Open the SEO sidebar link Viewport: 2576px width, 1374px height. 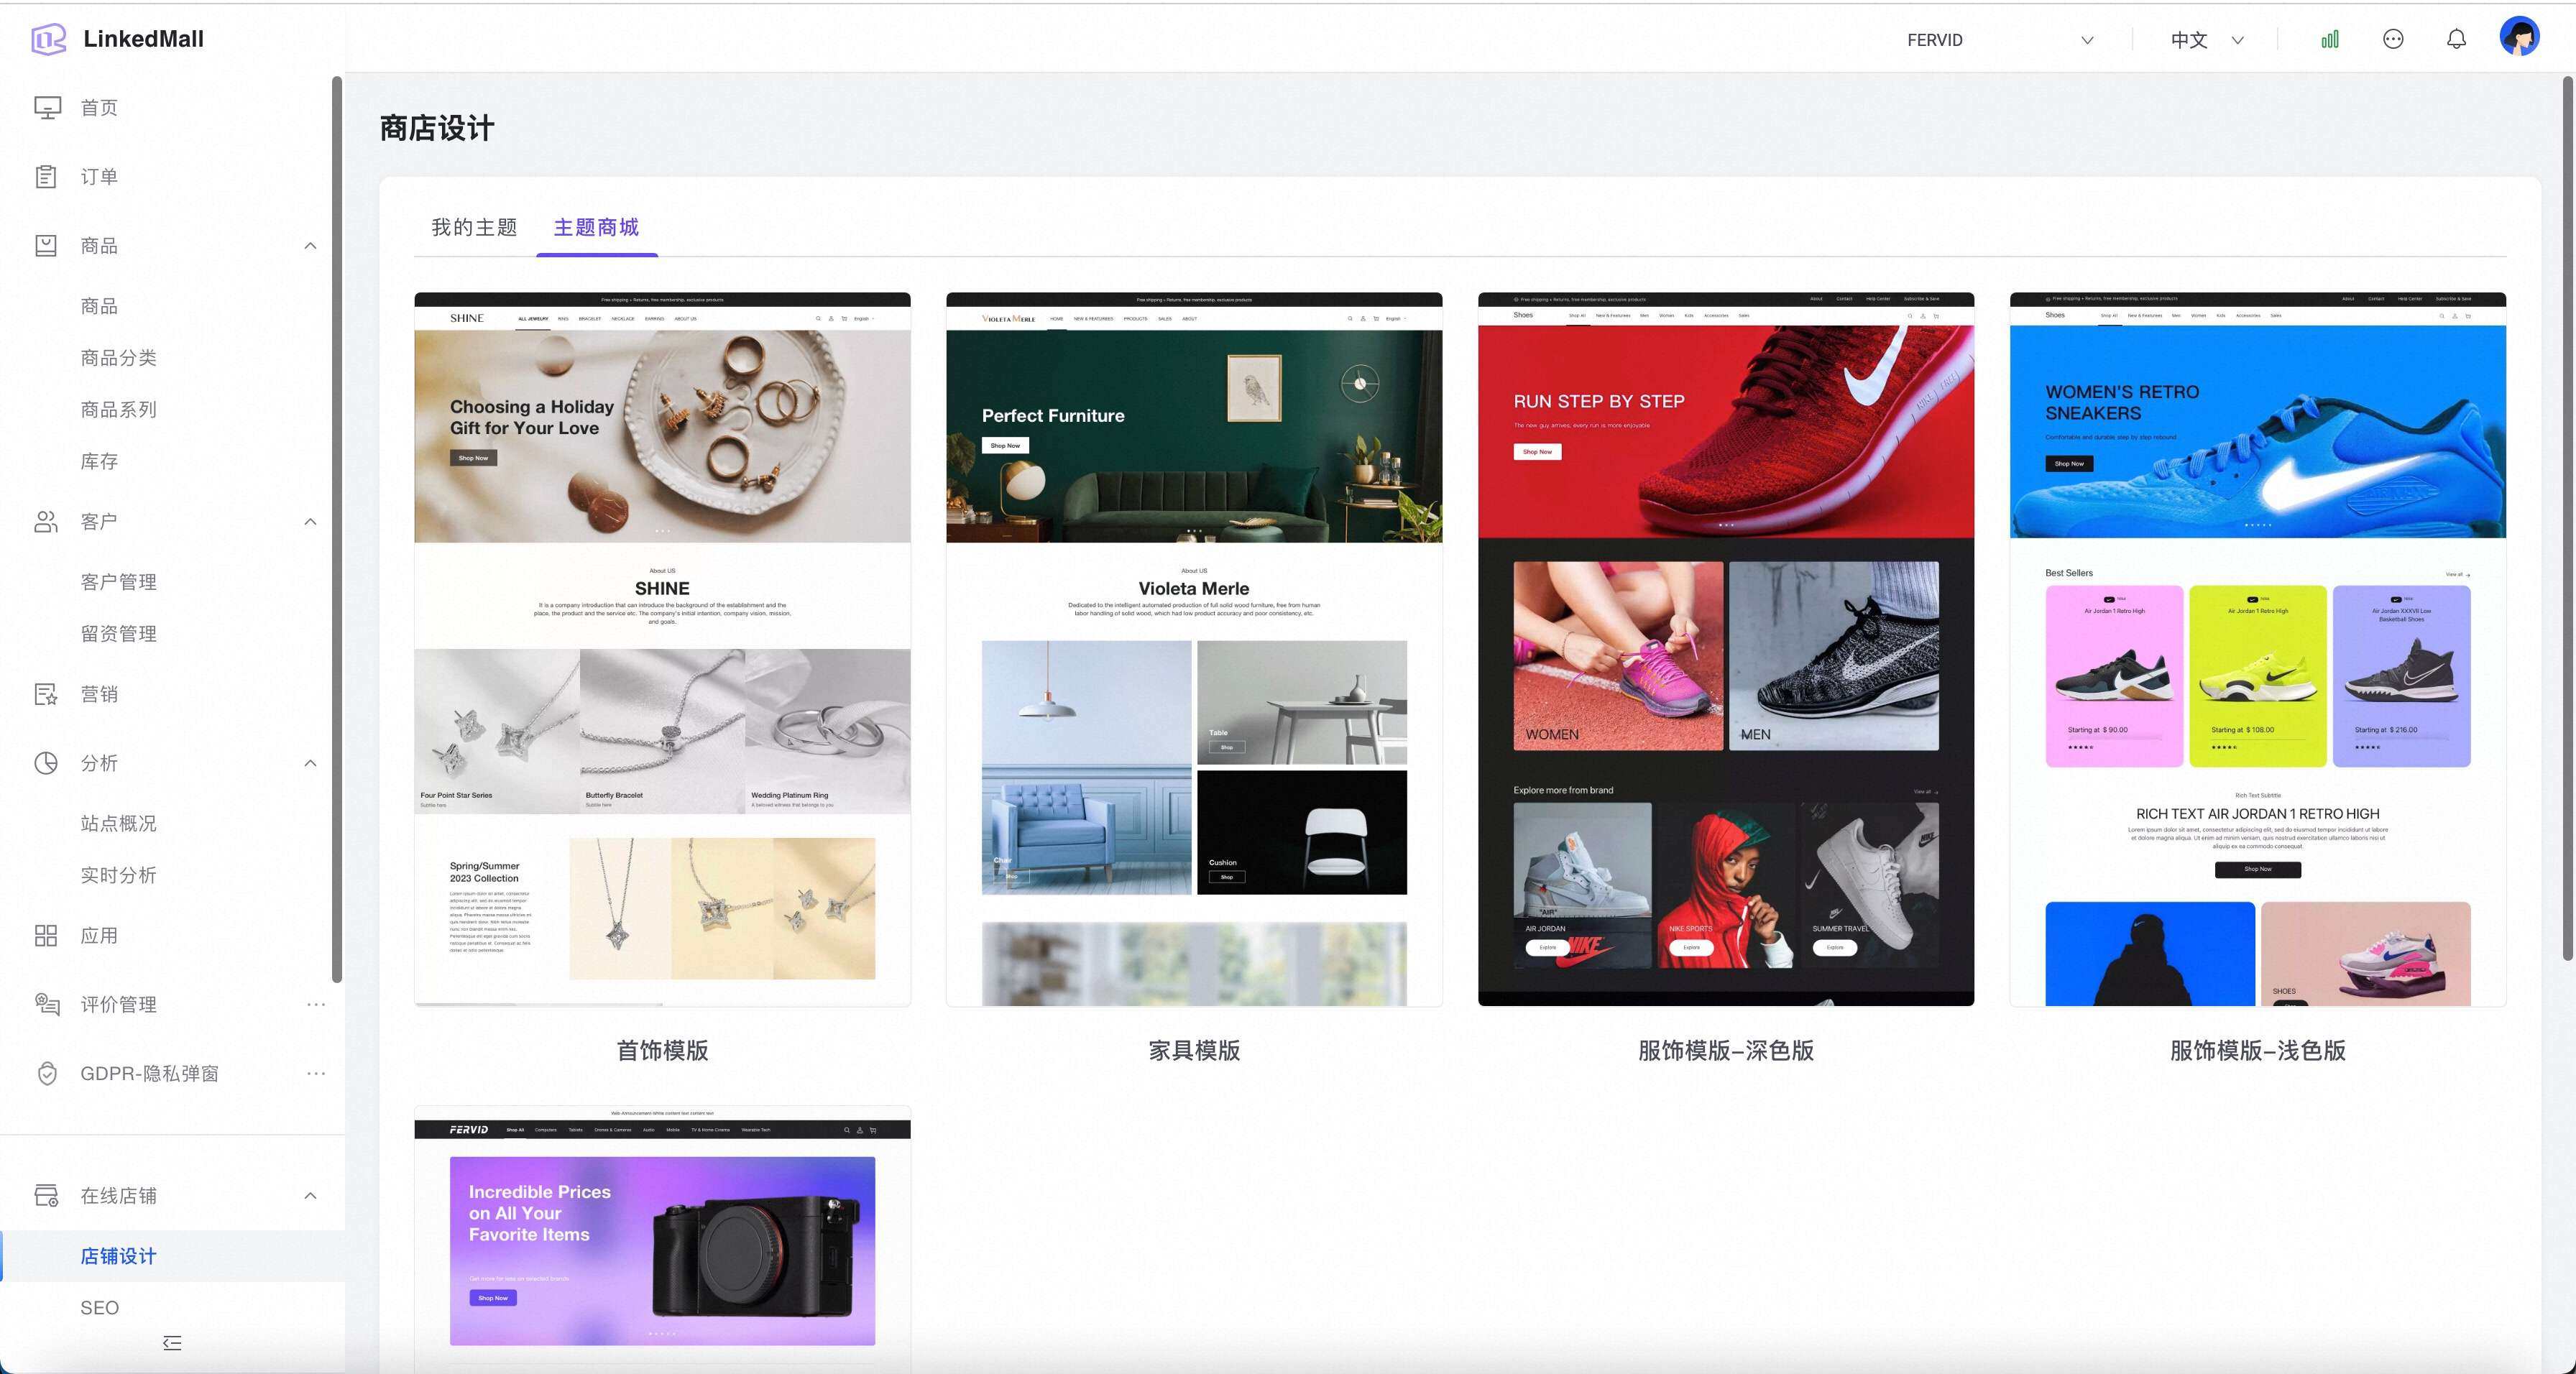coord(99,1307)
